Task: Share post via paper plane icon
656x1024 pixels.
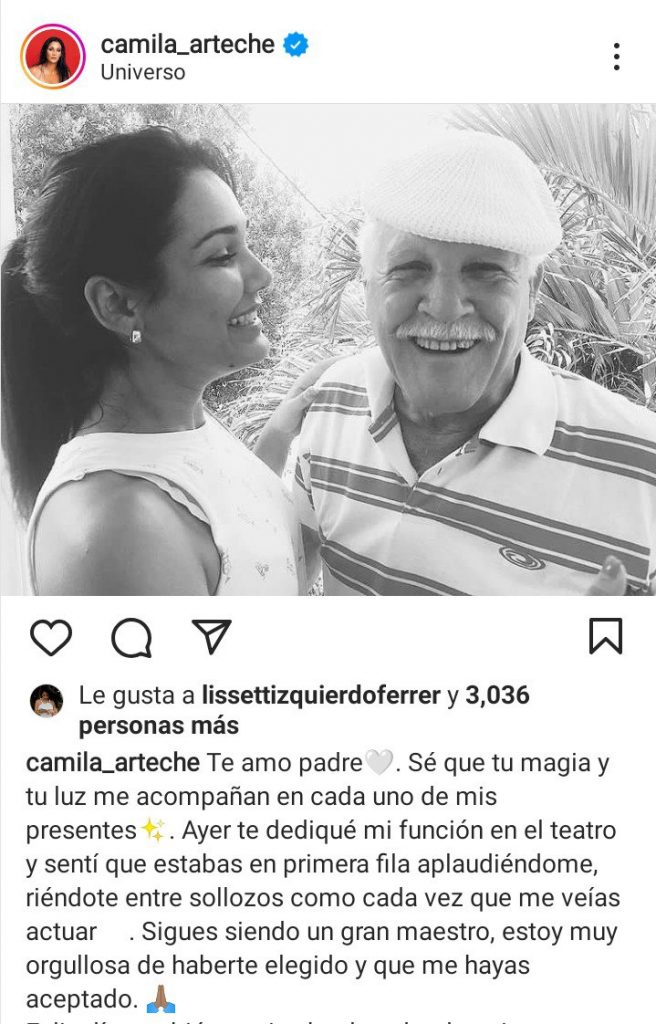Action: (x=212, y=635)
